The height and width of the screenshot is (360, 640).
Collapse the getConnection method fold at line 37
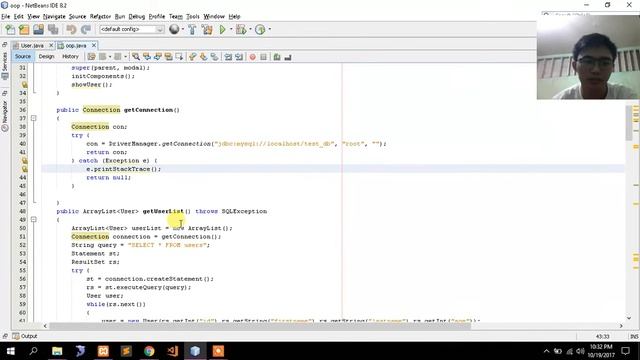[33, 118]
